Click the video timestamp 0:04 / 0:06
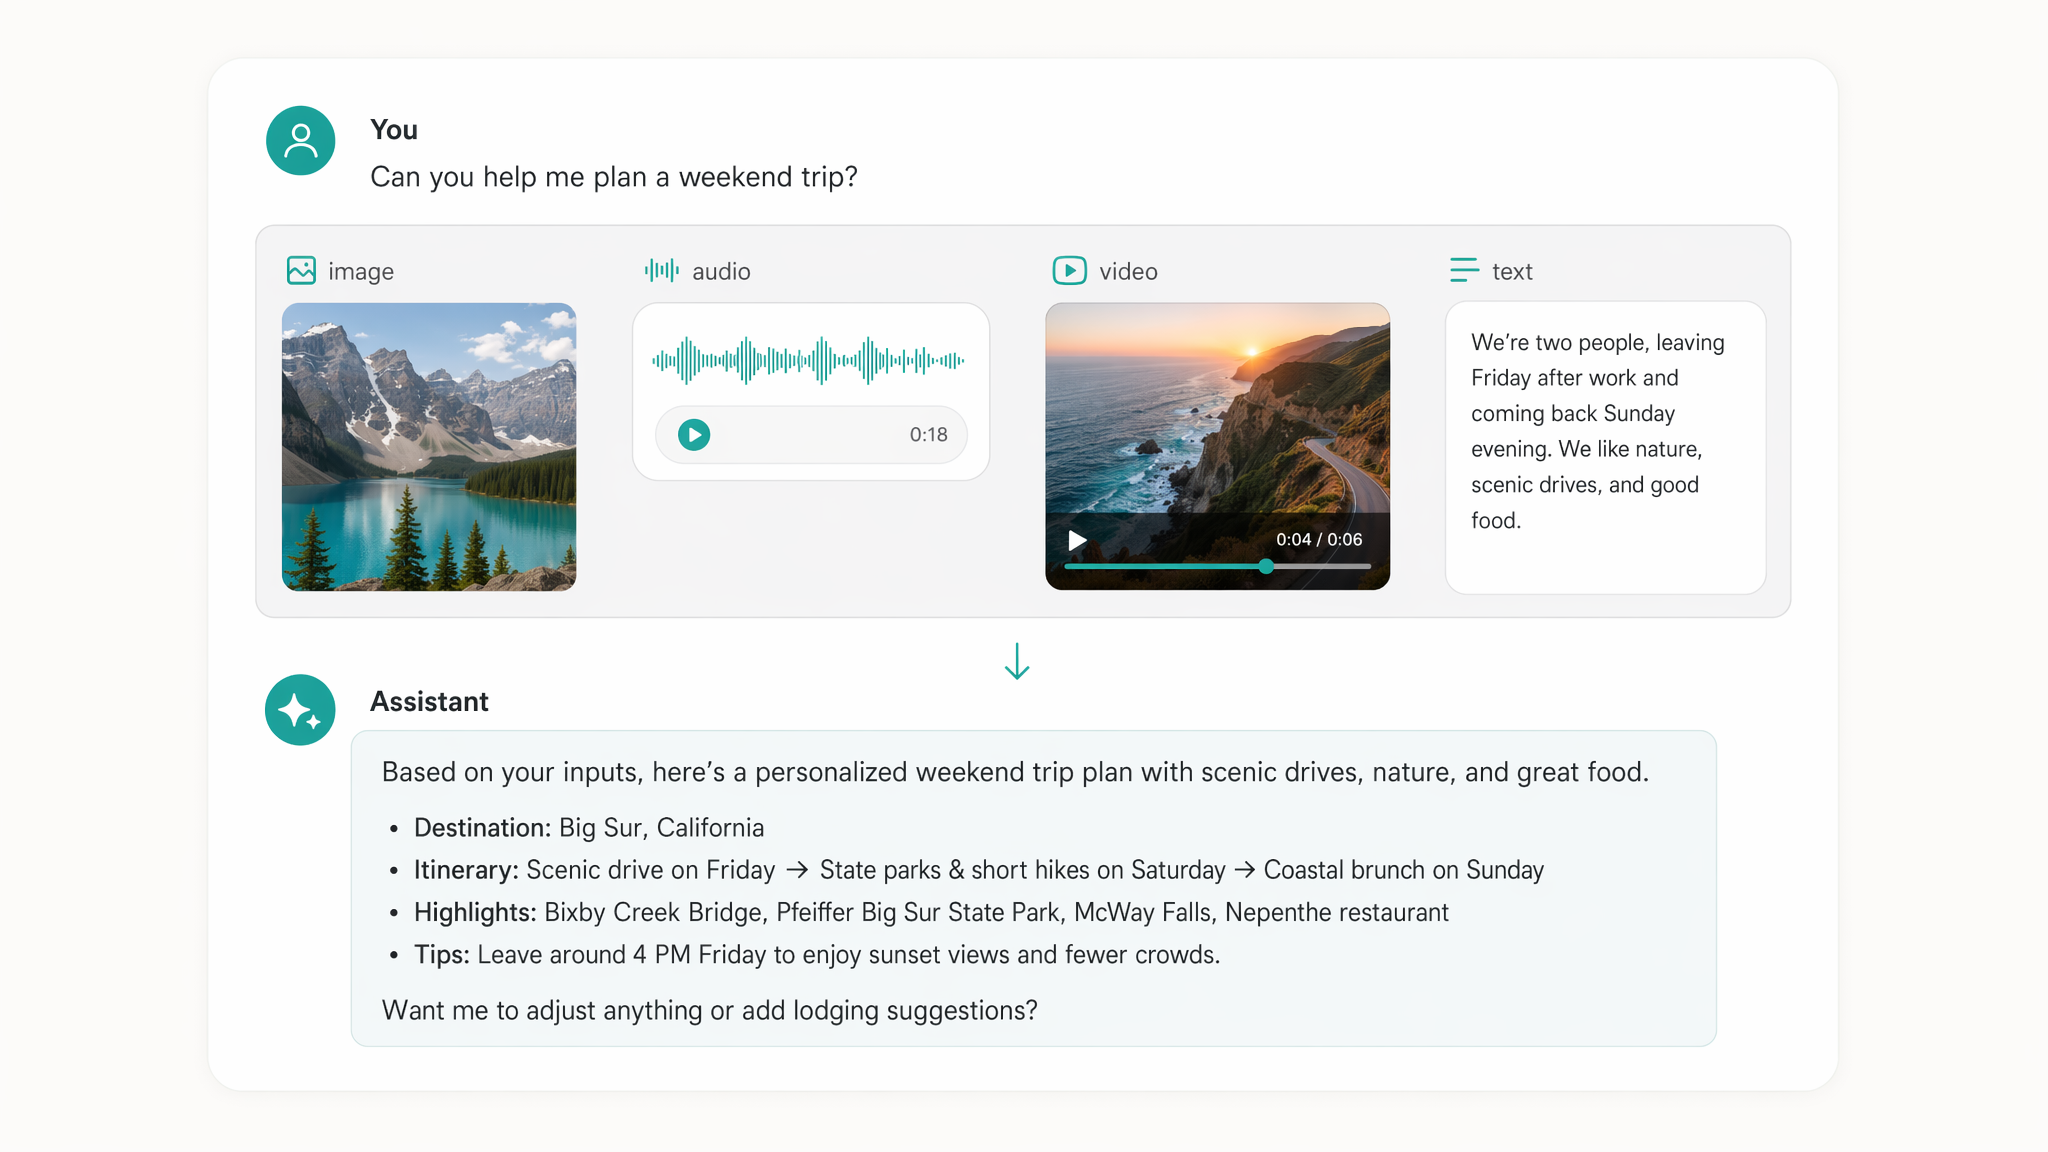The image size is (2048, 1152). 1319,540
